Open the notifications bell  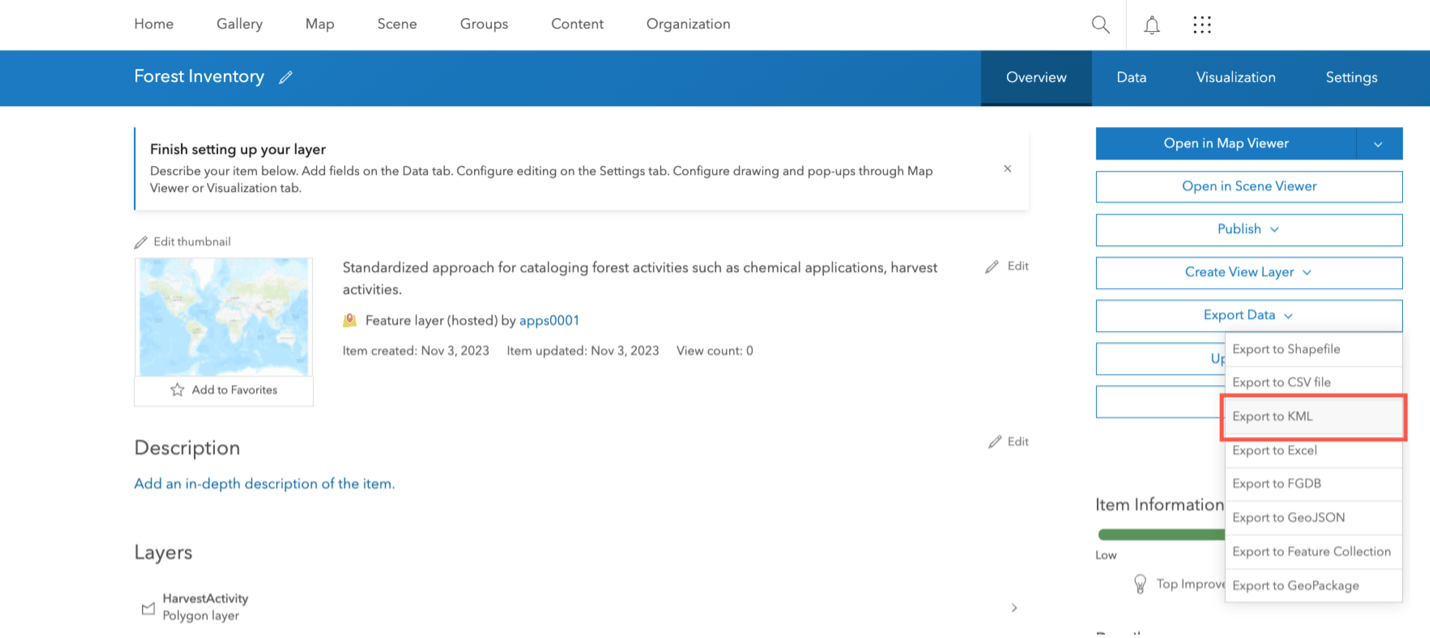1151,24
